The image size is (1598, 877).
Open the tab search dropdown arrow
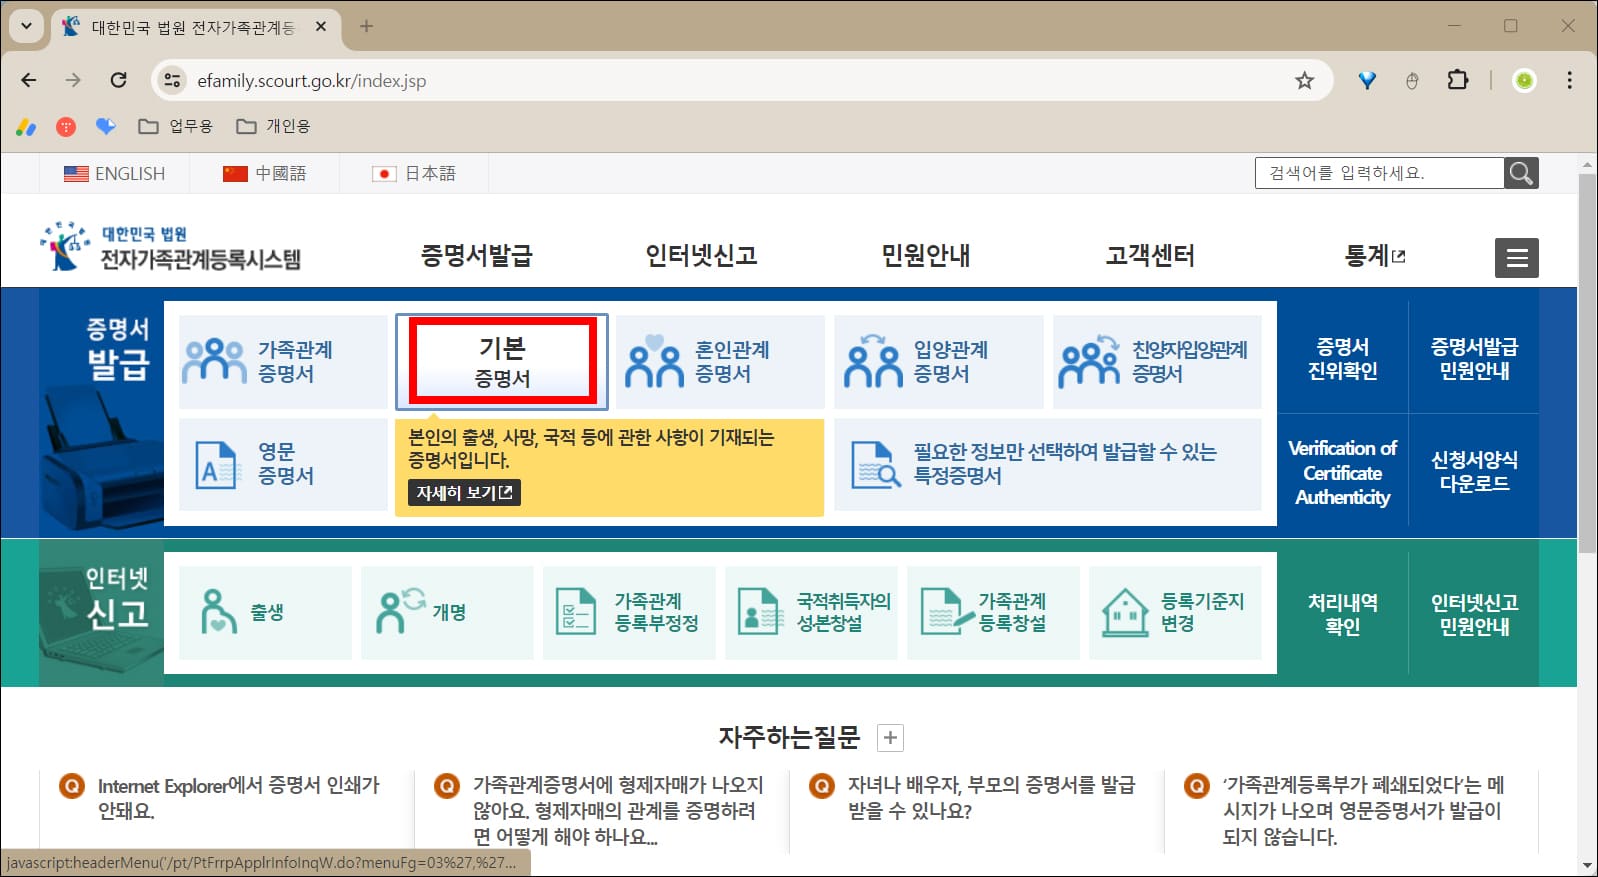pyautogui.click(x=26, y=27)
